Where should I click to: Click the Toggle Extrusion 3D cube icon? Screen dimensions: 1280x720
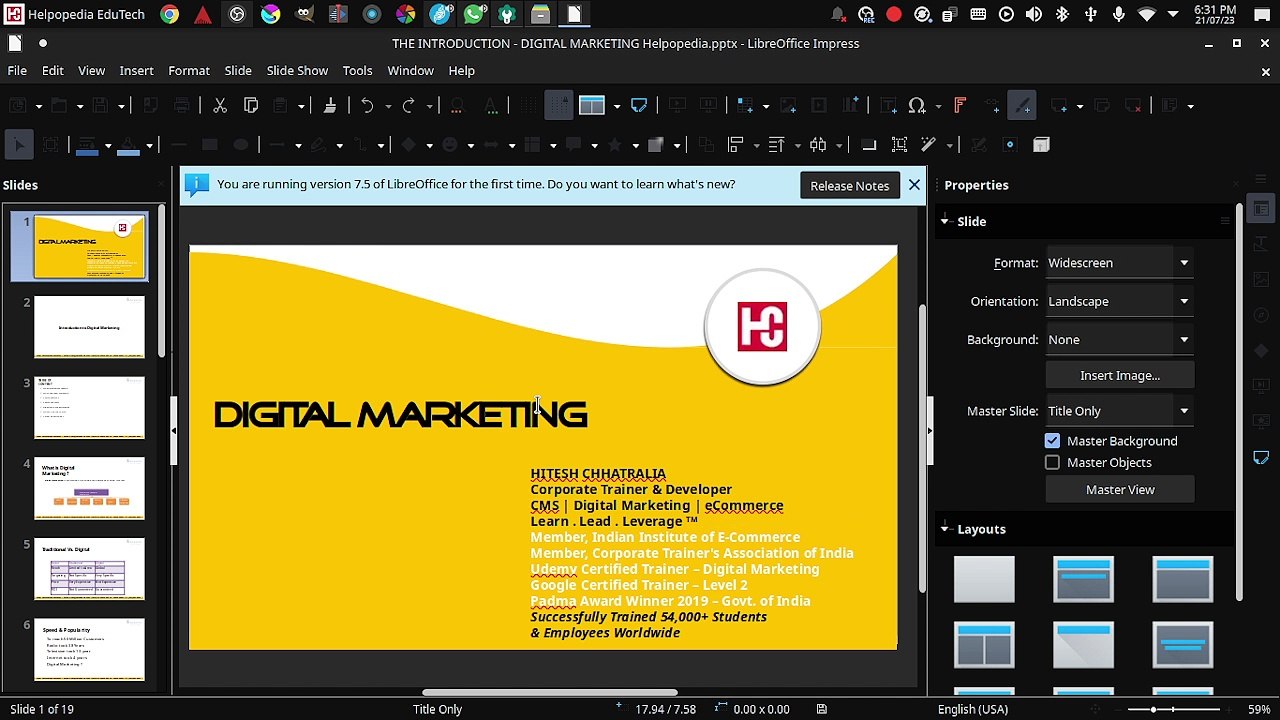pyautogui.click(x=1041, y=145)
